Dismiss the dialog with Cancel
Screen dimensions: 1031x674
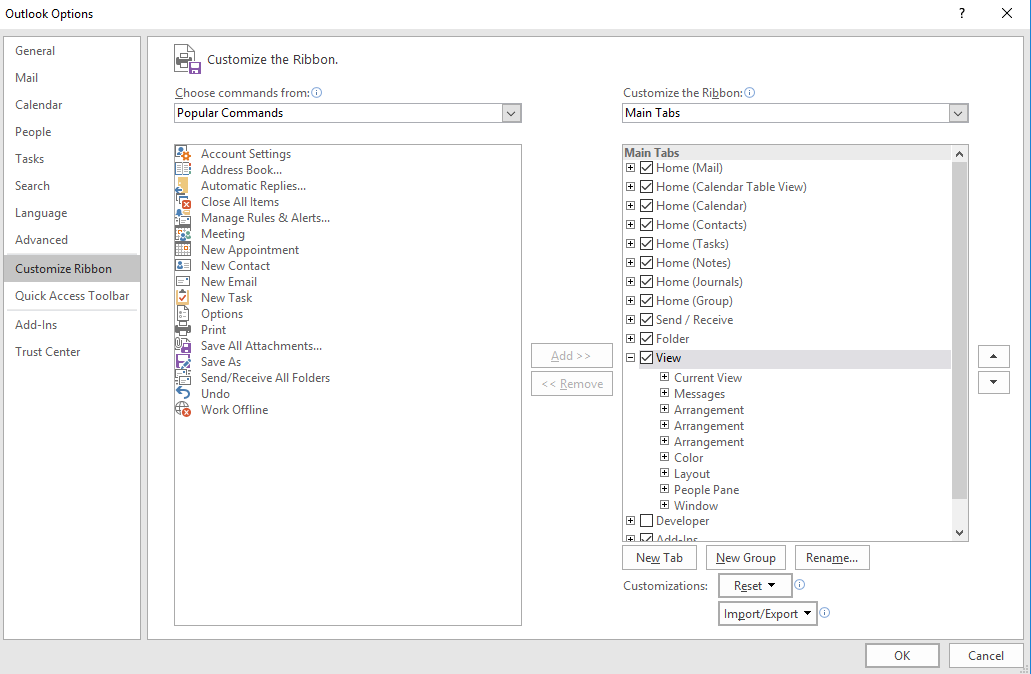tap(986, 656)
